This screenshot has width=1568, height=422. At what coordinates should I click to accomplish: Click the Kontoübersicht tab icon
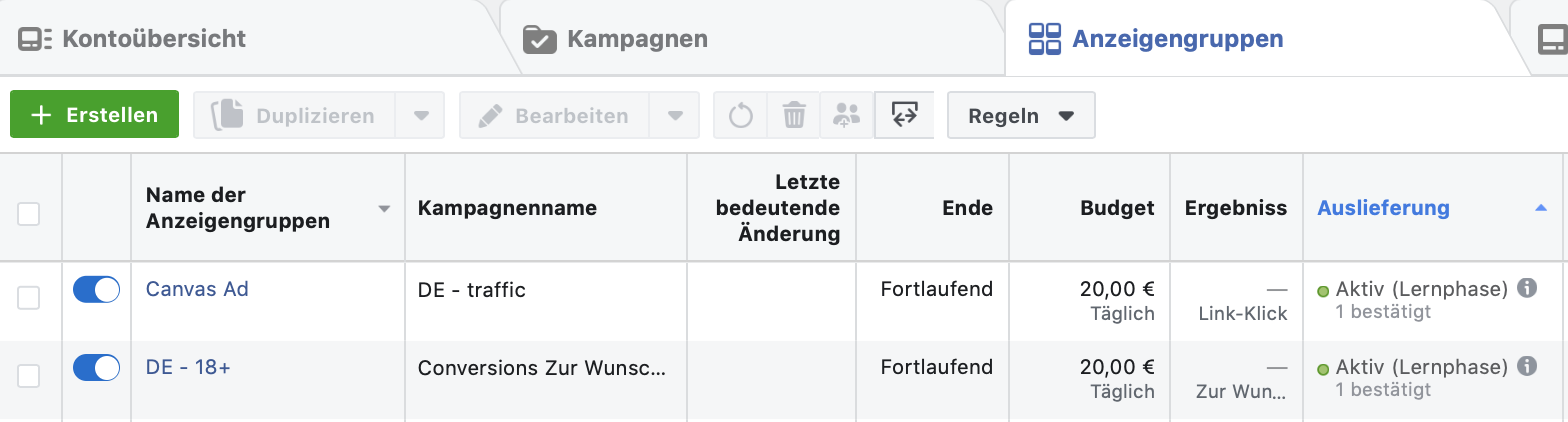click(35, 40)
